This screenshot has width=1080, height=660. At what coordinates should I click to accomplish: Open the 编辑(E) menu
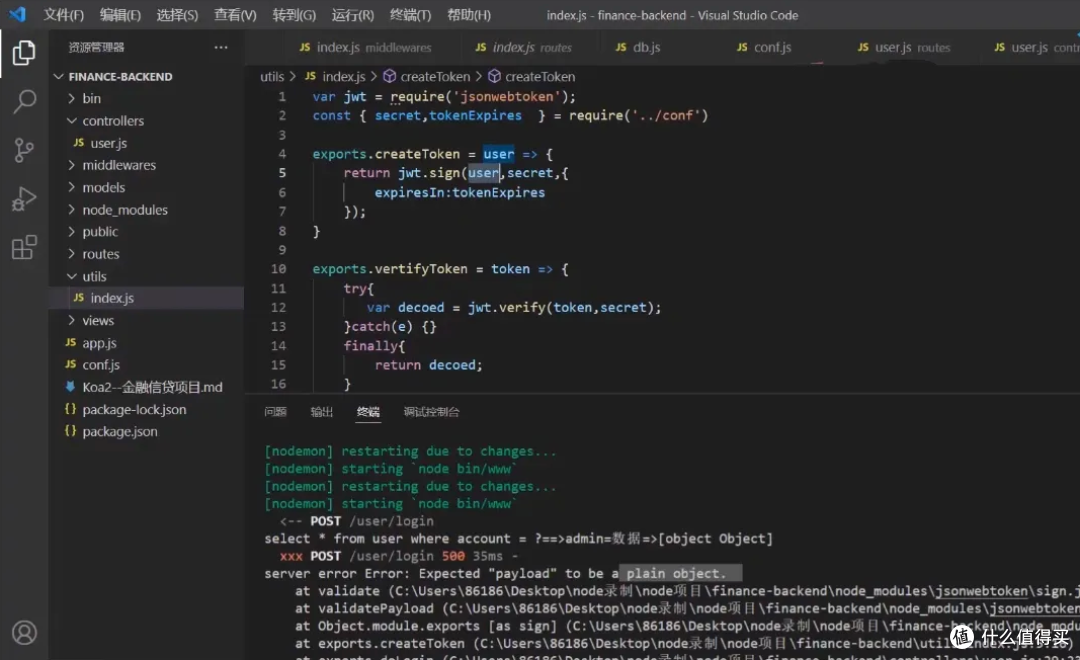pos(120,15)
